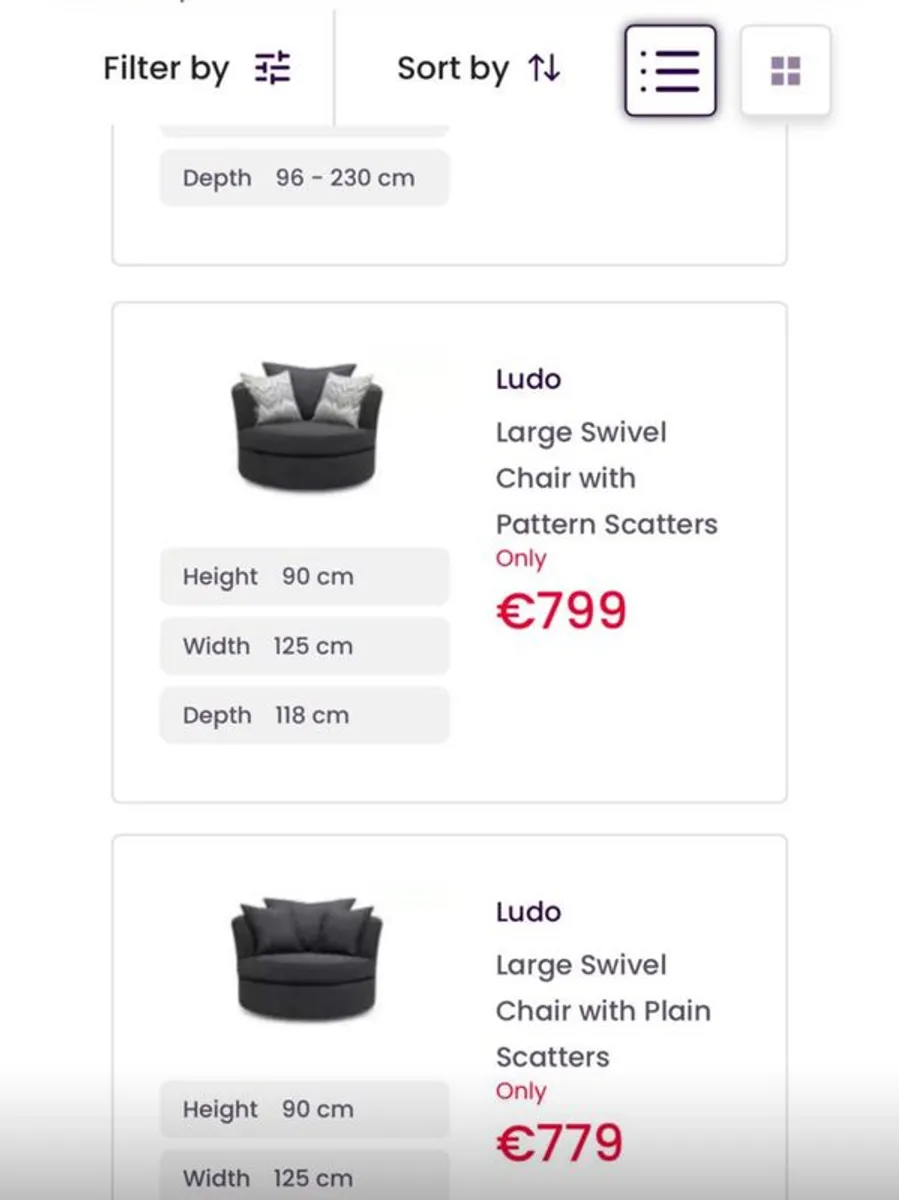This screenshot has width=899, height=1200.
Task: Open Large Swivel Chair with Plain Scatters
Action: [x=603, y=1011]
